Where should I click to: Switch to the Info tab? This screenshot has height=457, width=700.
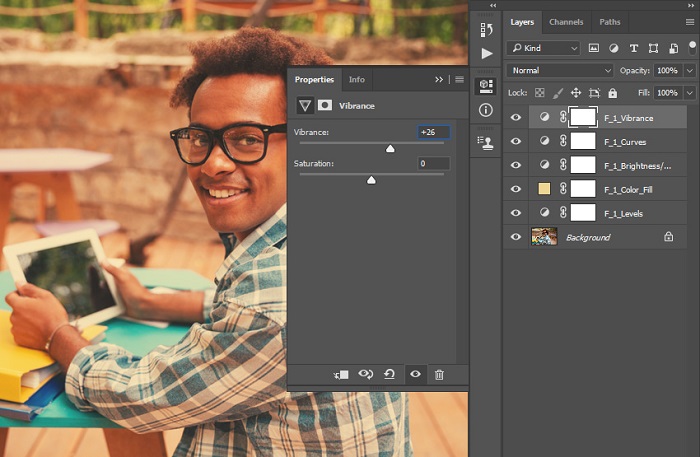(357, 79)
